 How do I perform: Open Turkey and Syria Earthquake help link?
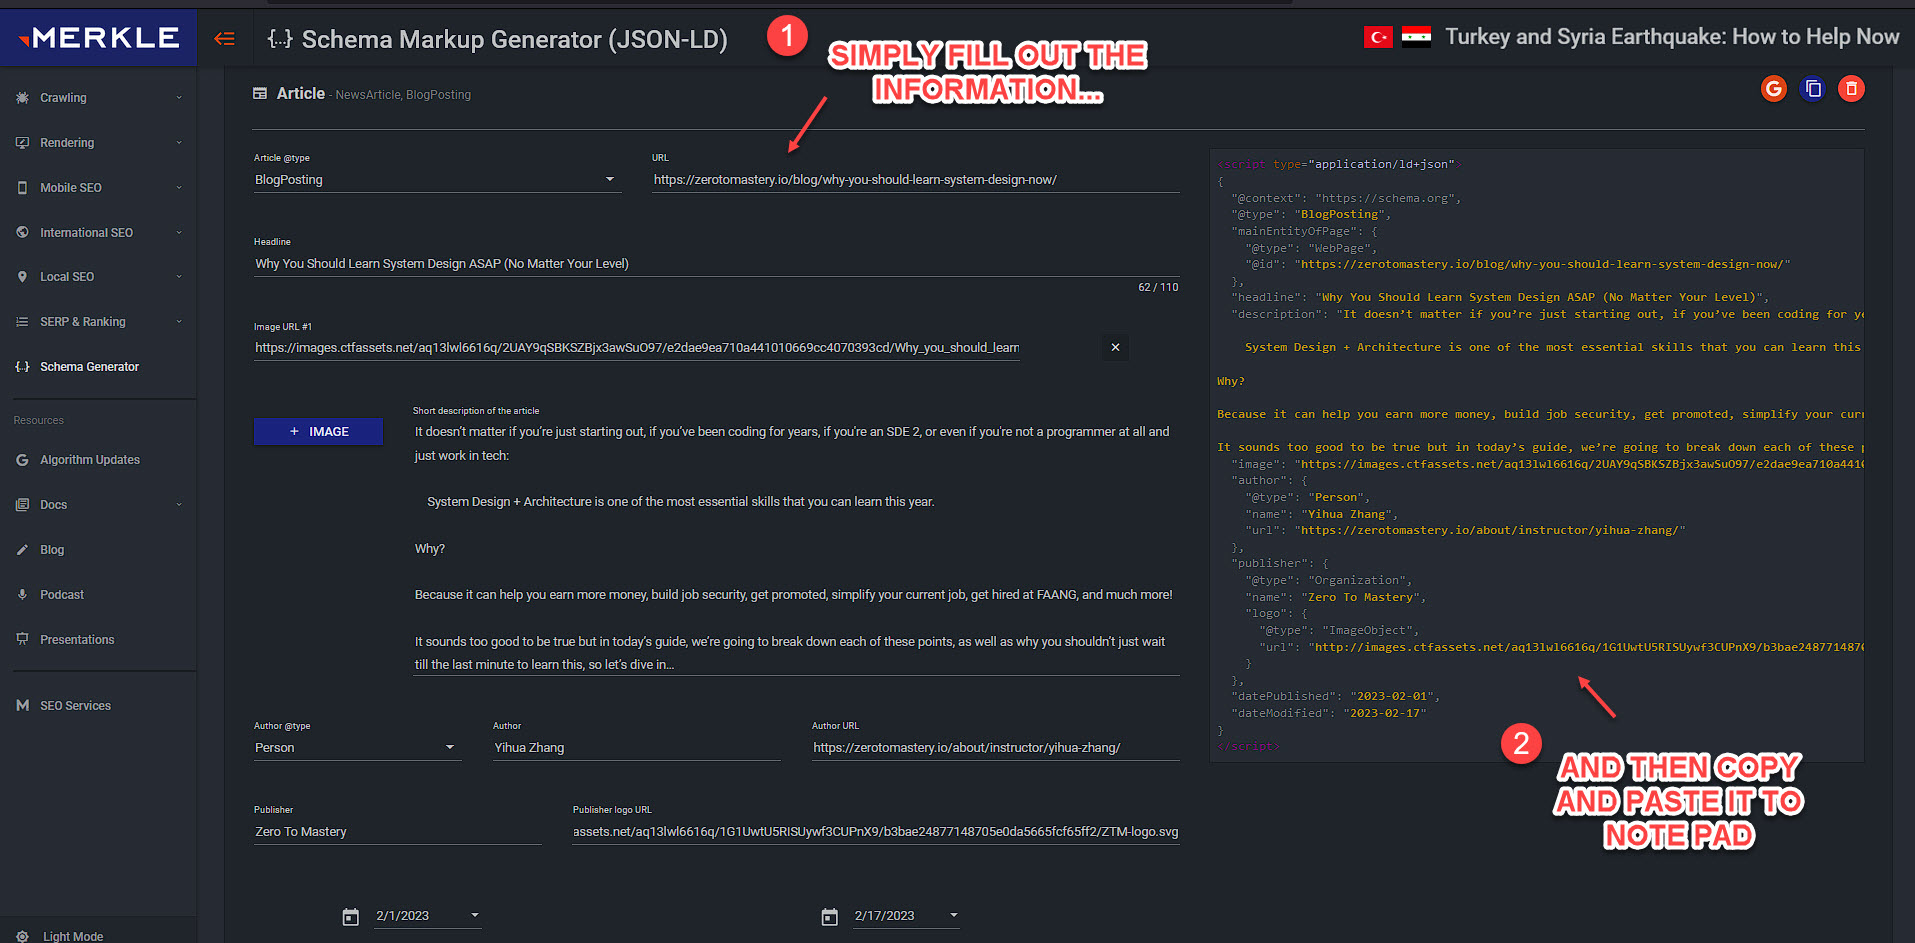pos(1671,37)
